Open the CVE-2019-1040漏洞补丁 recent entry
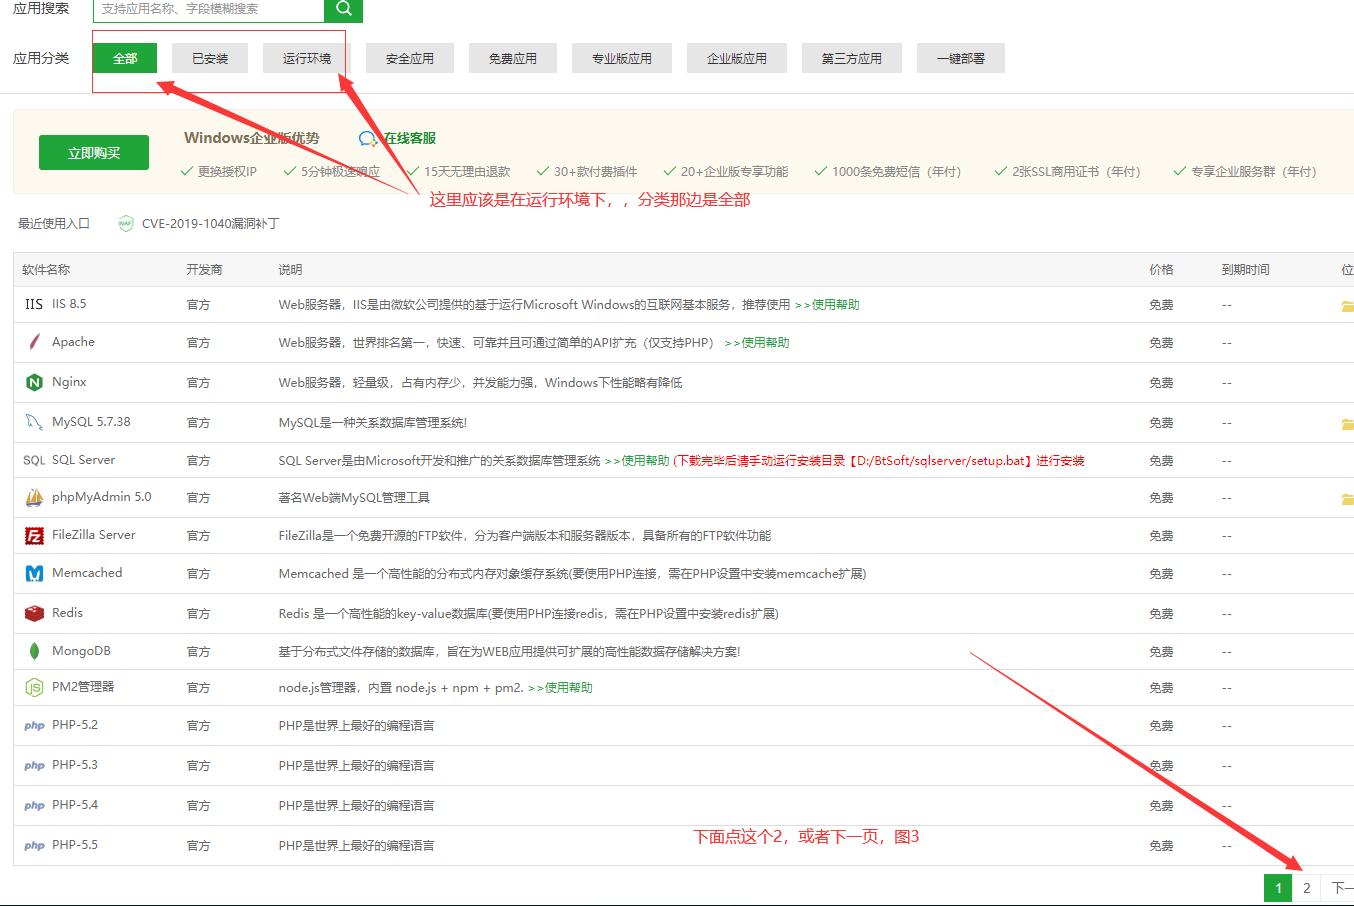This screenshot has width=1354, height=906. pos(210,223)
